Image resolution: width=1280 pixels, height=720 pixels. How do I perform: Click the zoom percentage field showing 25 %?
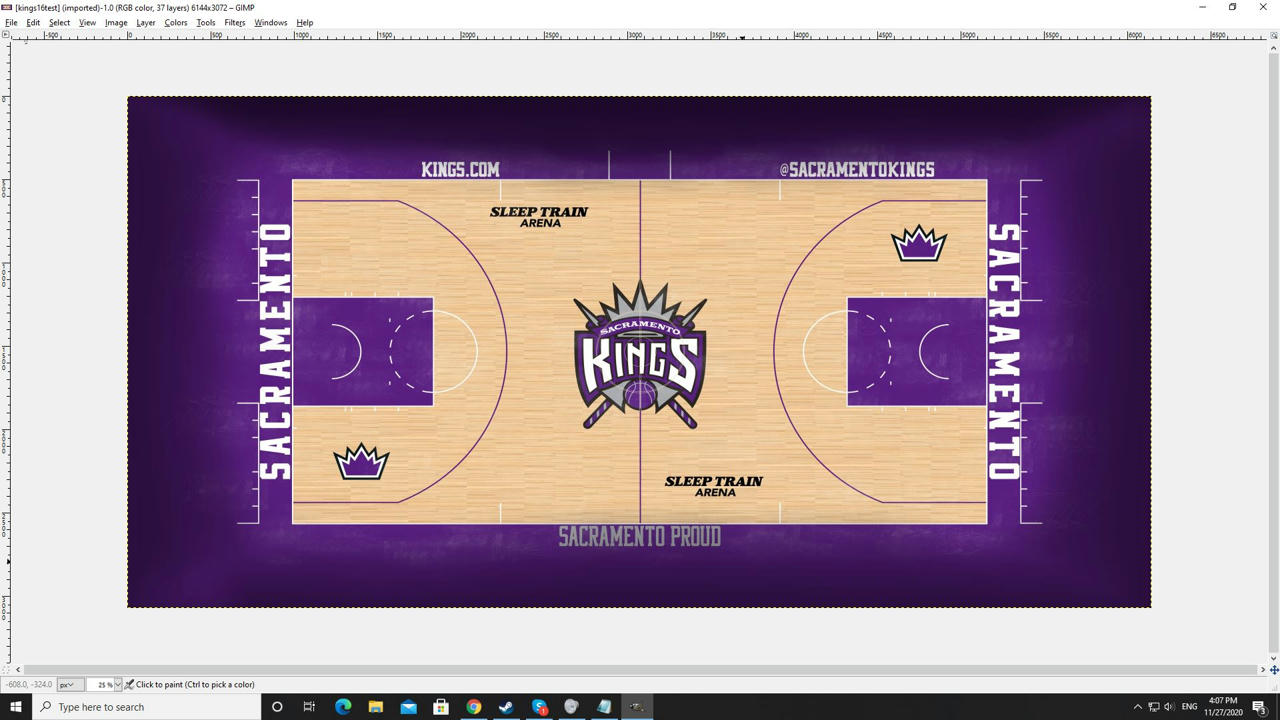point(100,685)
